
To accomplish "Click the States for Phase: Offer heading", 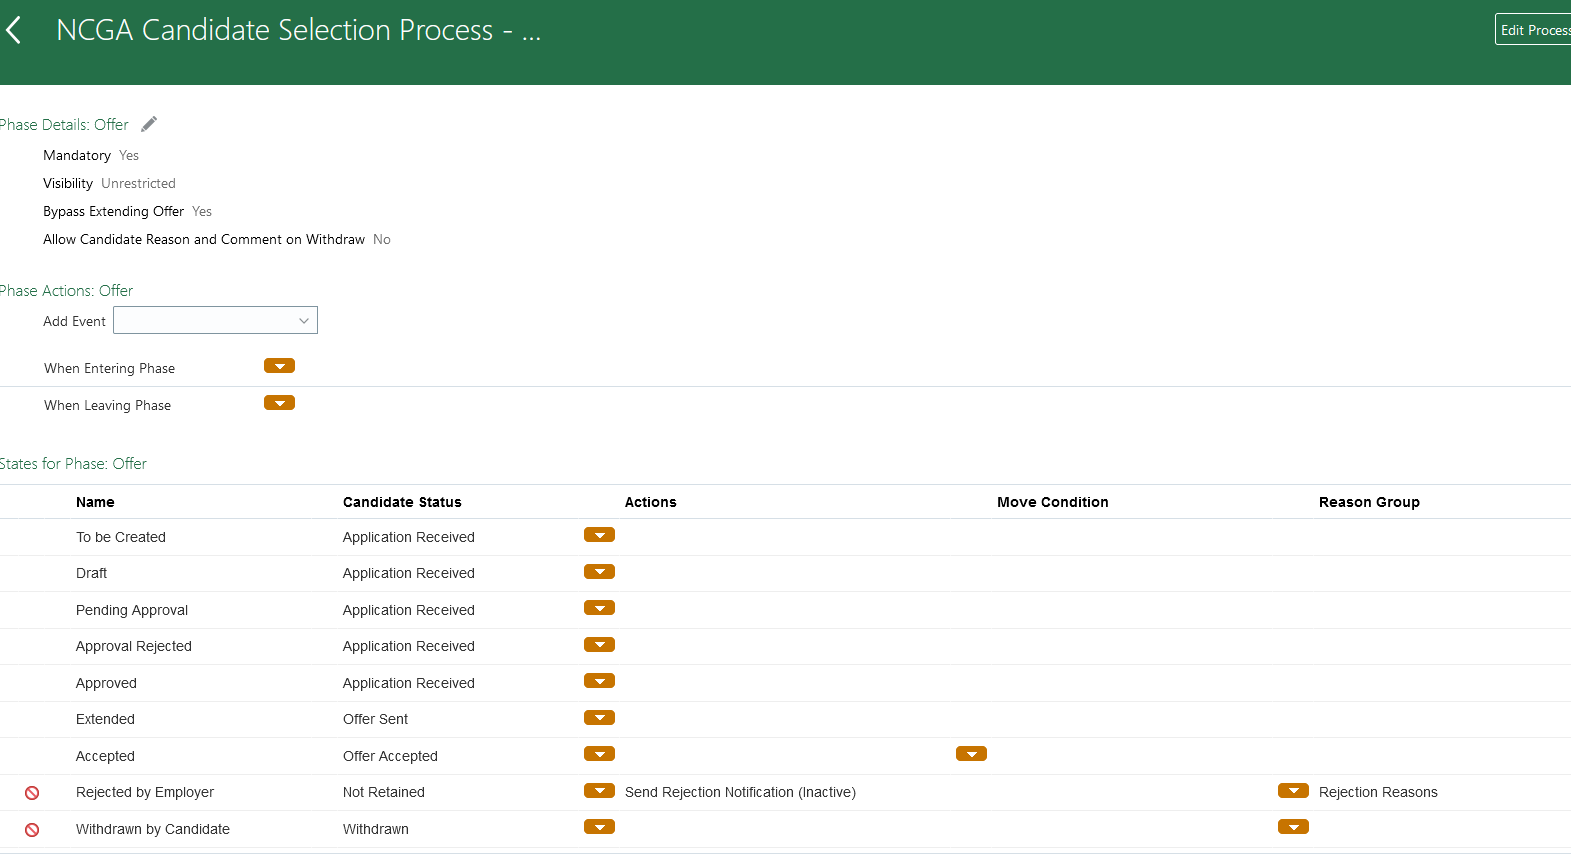I will (x=73, y=464).
